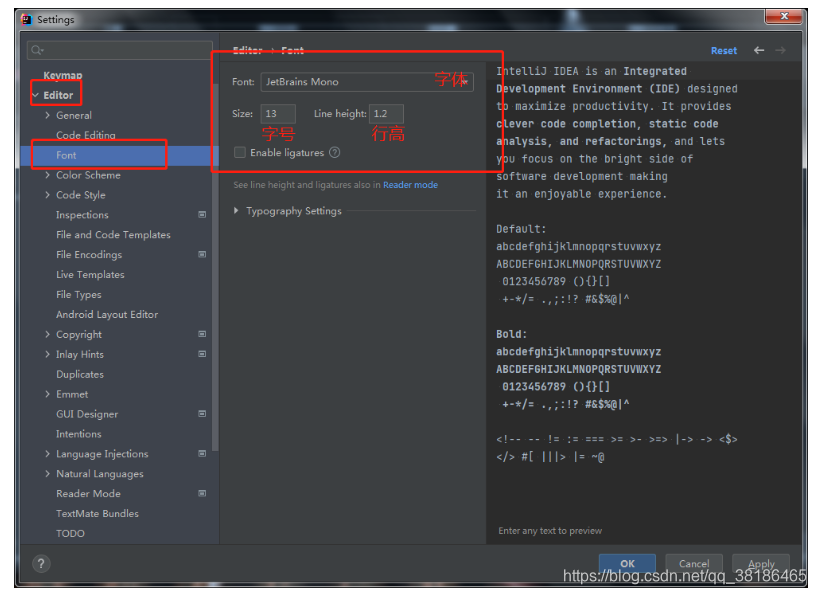
Task: Expand the Language Injections node arrow
Action: point(47,453)
